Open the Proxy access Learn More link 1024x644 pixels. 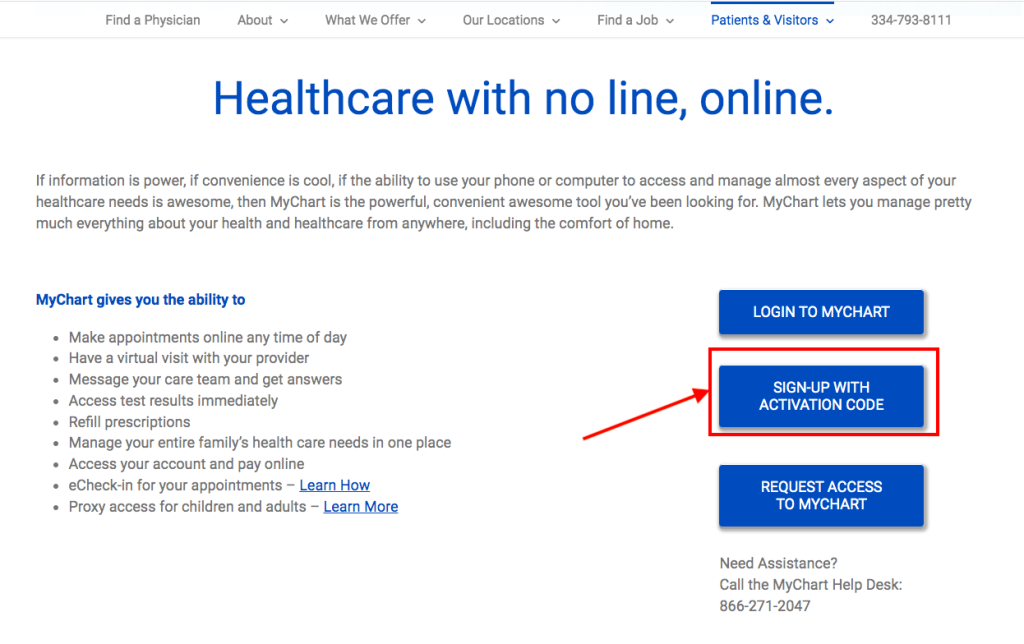pos(360,507)
